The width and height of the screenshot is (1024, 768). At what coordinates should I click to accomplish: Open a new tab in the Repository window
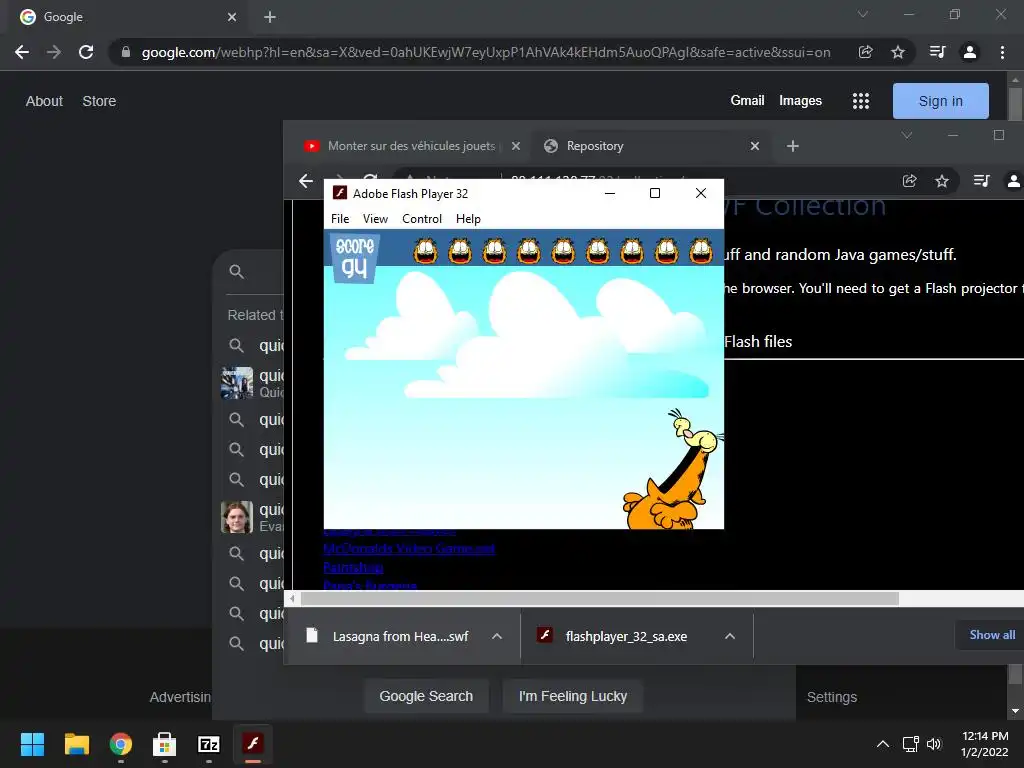point(793,146)
